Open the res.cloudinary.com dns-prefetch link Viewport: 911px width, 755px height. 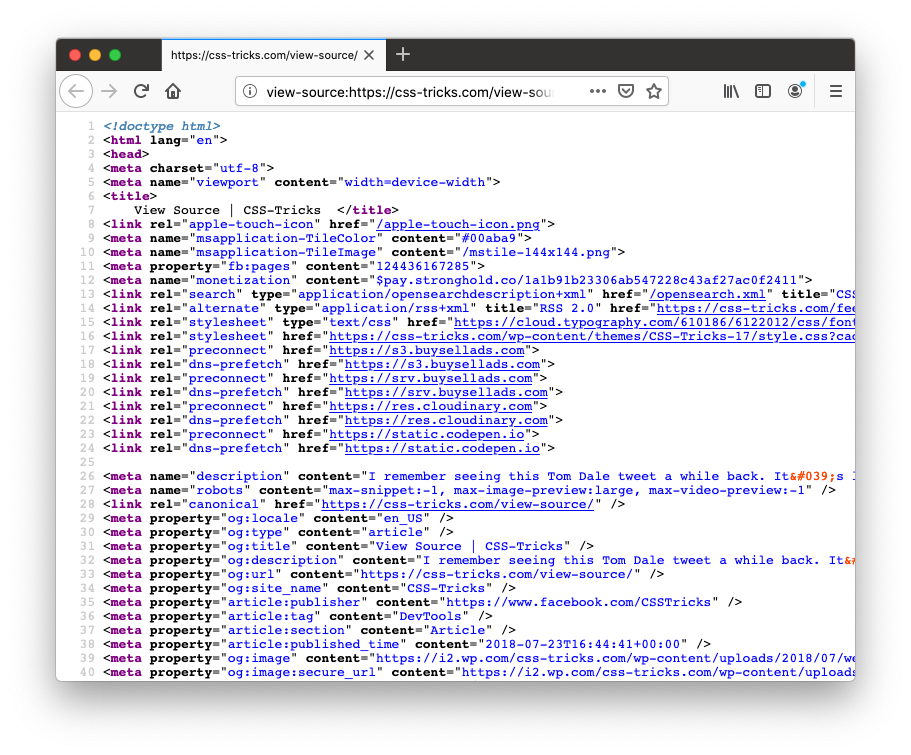(x=446, y=420)
